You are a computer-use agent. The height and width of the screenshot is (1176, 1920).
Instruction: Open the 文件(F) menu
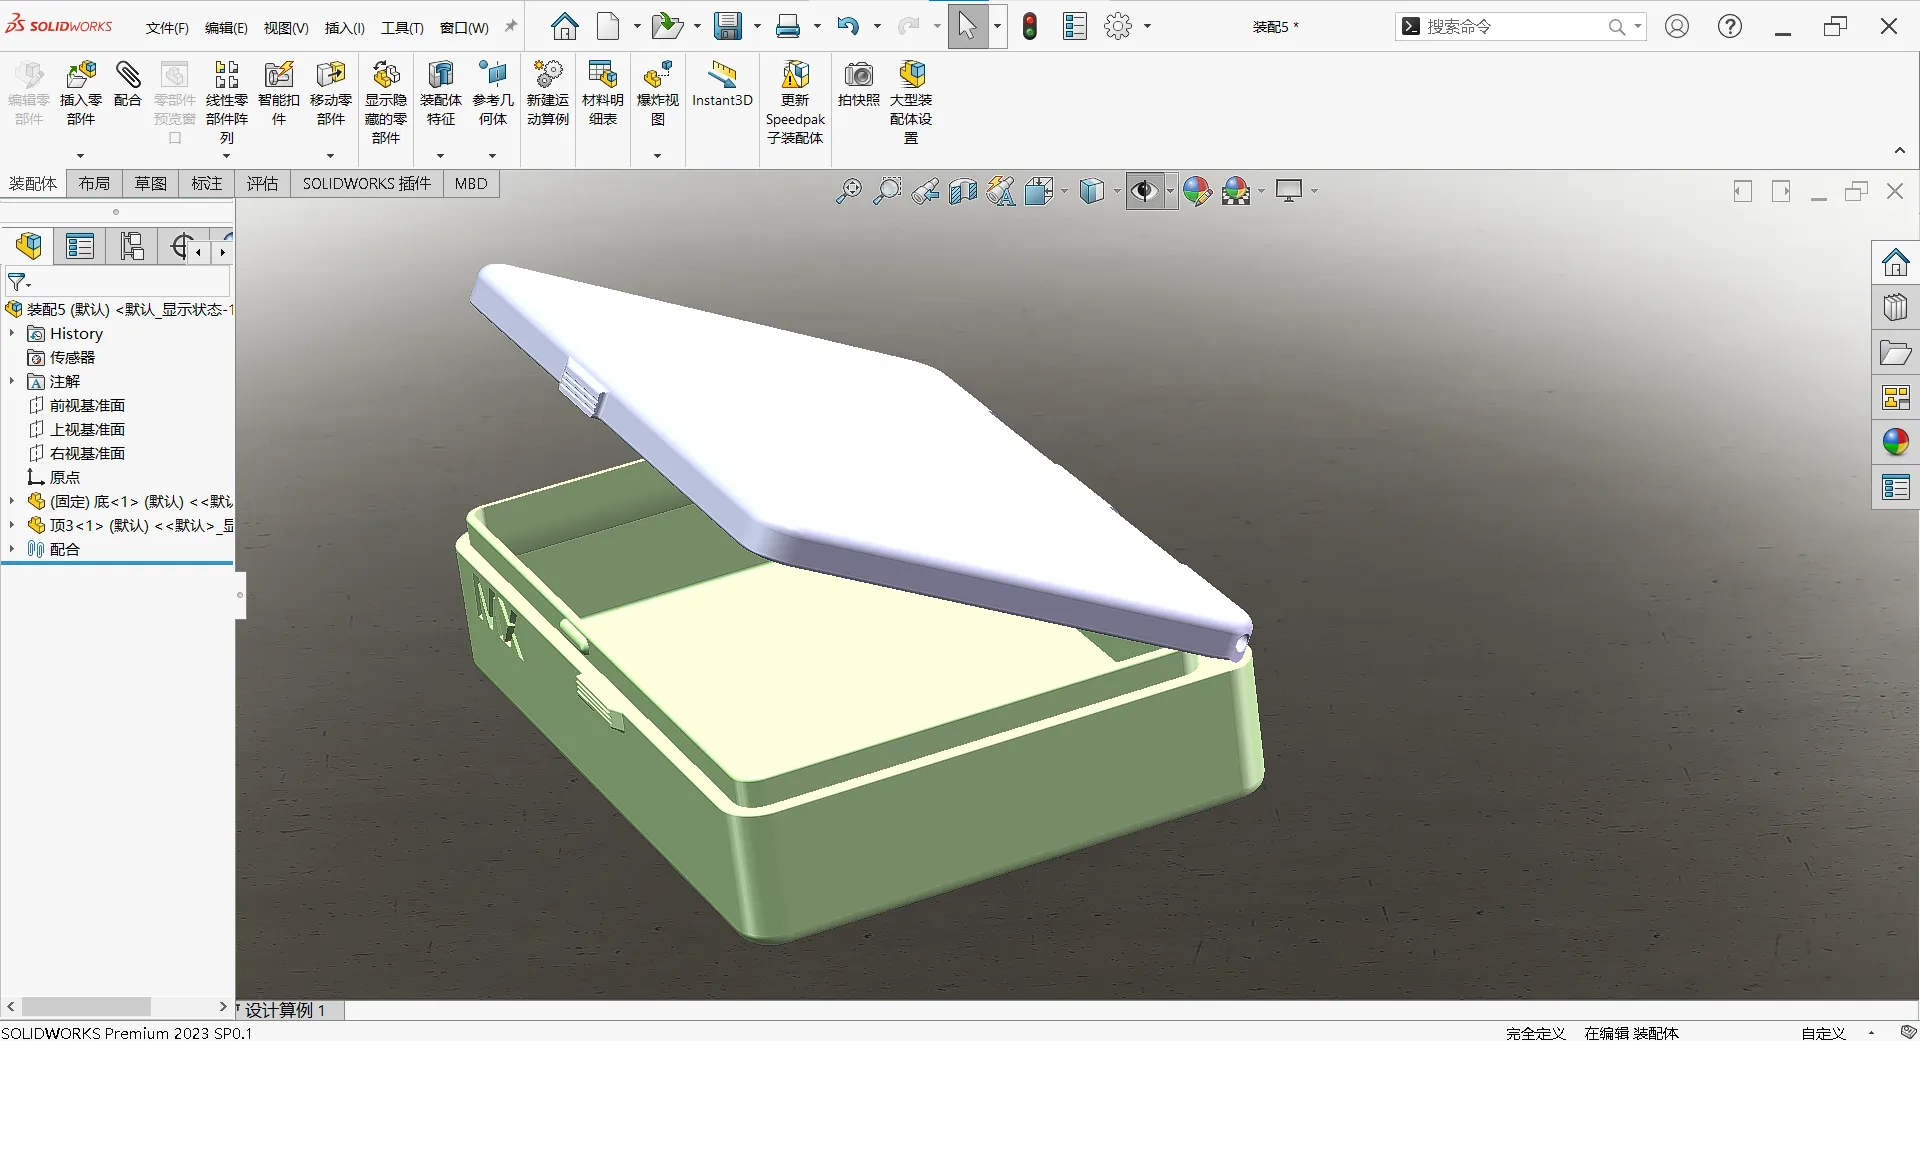pos(167,28)
